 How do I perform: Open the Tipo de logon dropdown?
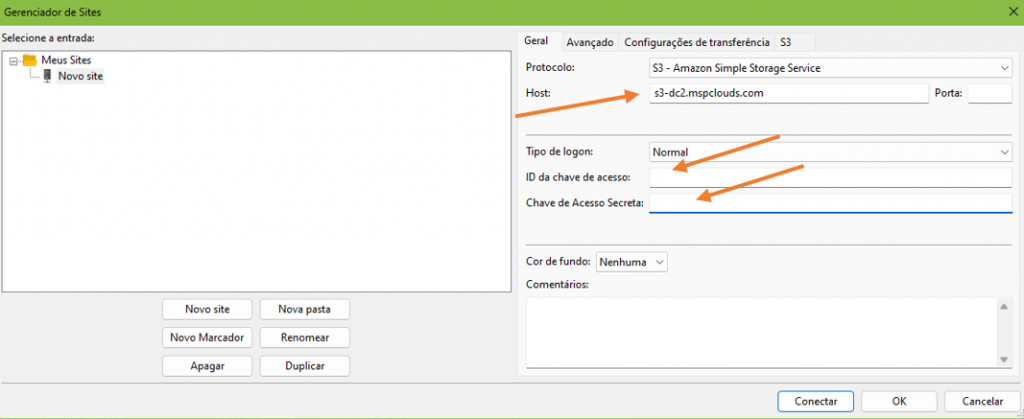pyautogui.click(x=830, y=152)
